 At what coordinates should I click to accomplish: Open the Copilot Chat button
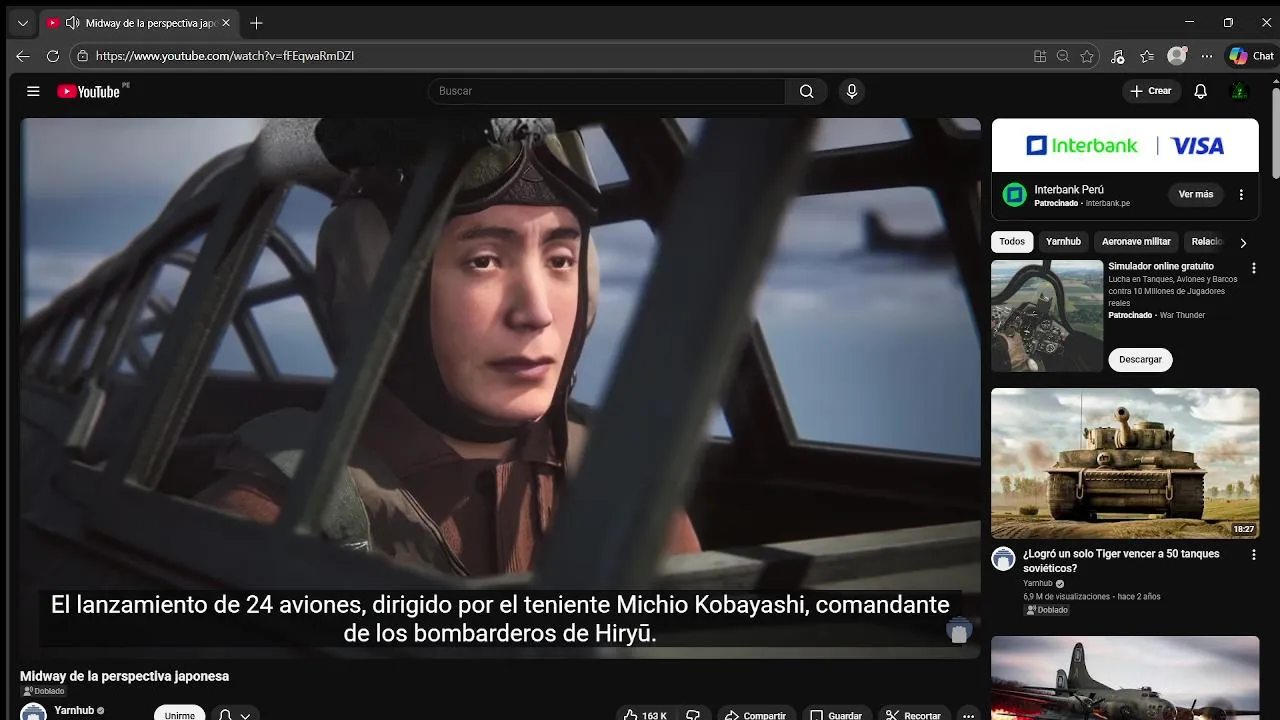[1251, 56]
